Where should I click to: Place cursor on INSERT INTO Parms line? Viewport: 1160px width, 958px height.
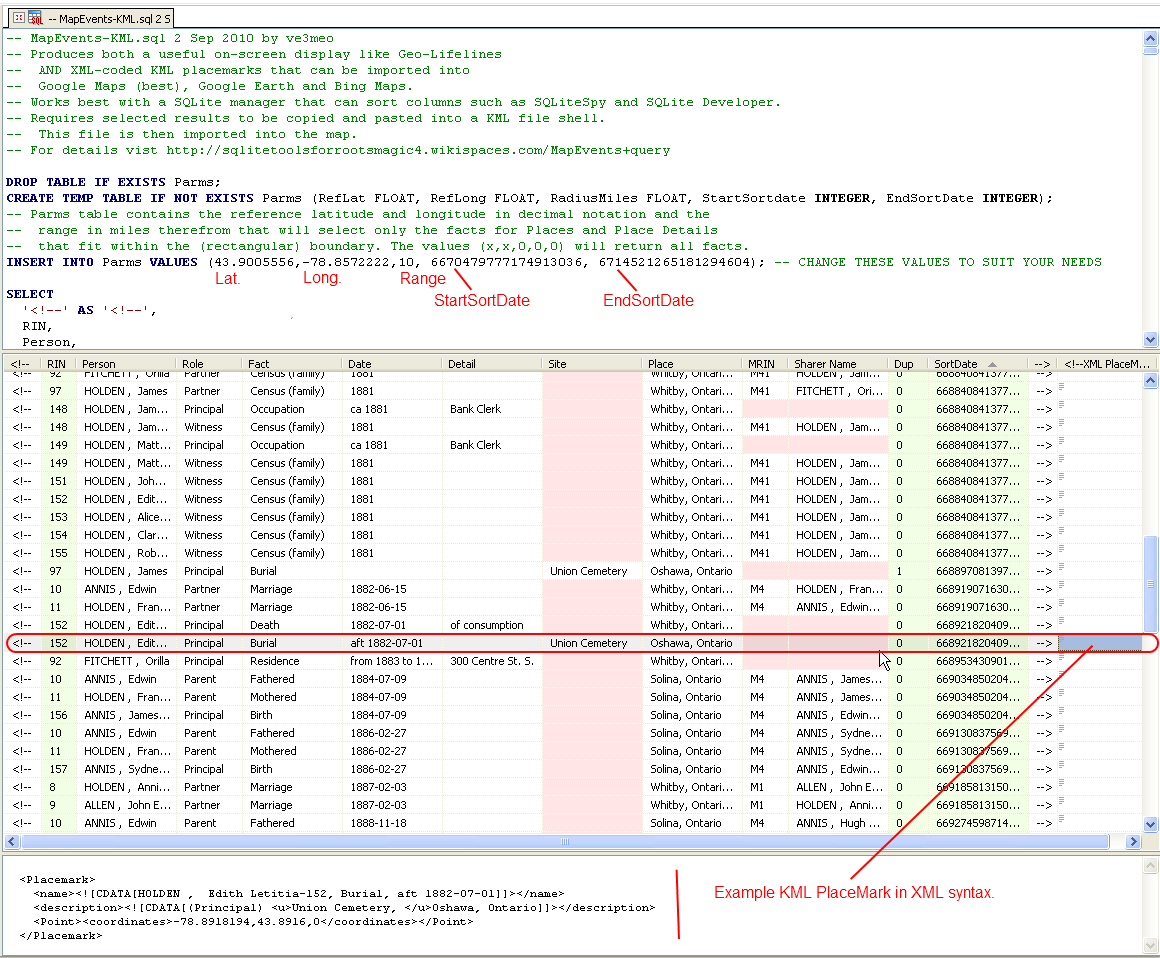coord(553,263)
